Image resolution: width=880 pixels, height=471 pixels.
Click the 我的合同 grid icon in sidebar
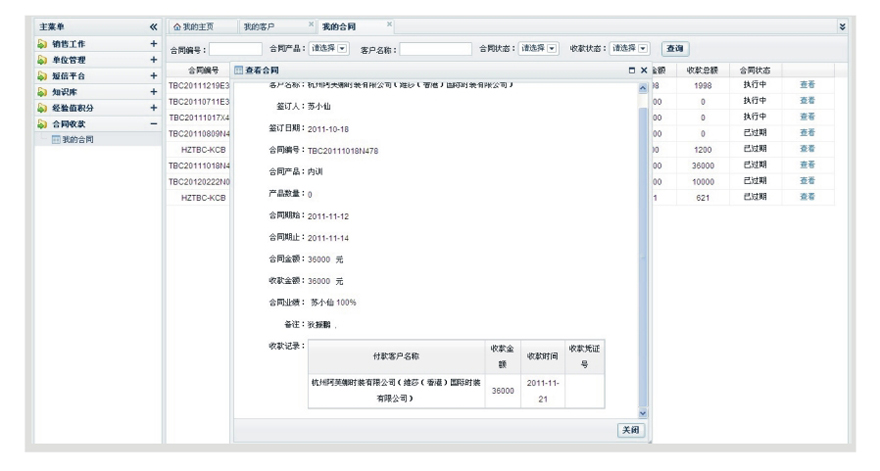click(x=56, y=140)
